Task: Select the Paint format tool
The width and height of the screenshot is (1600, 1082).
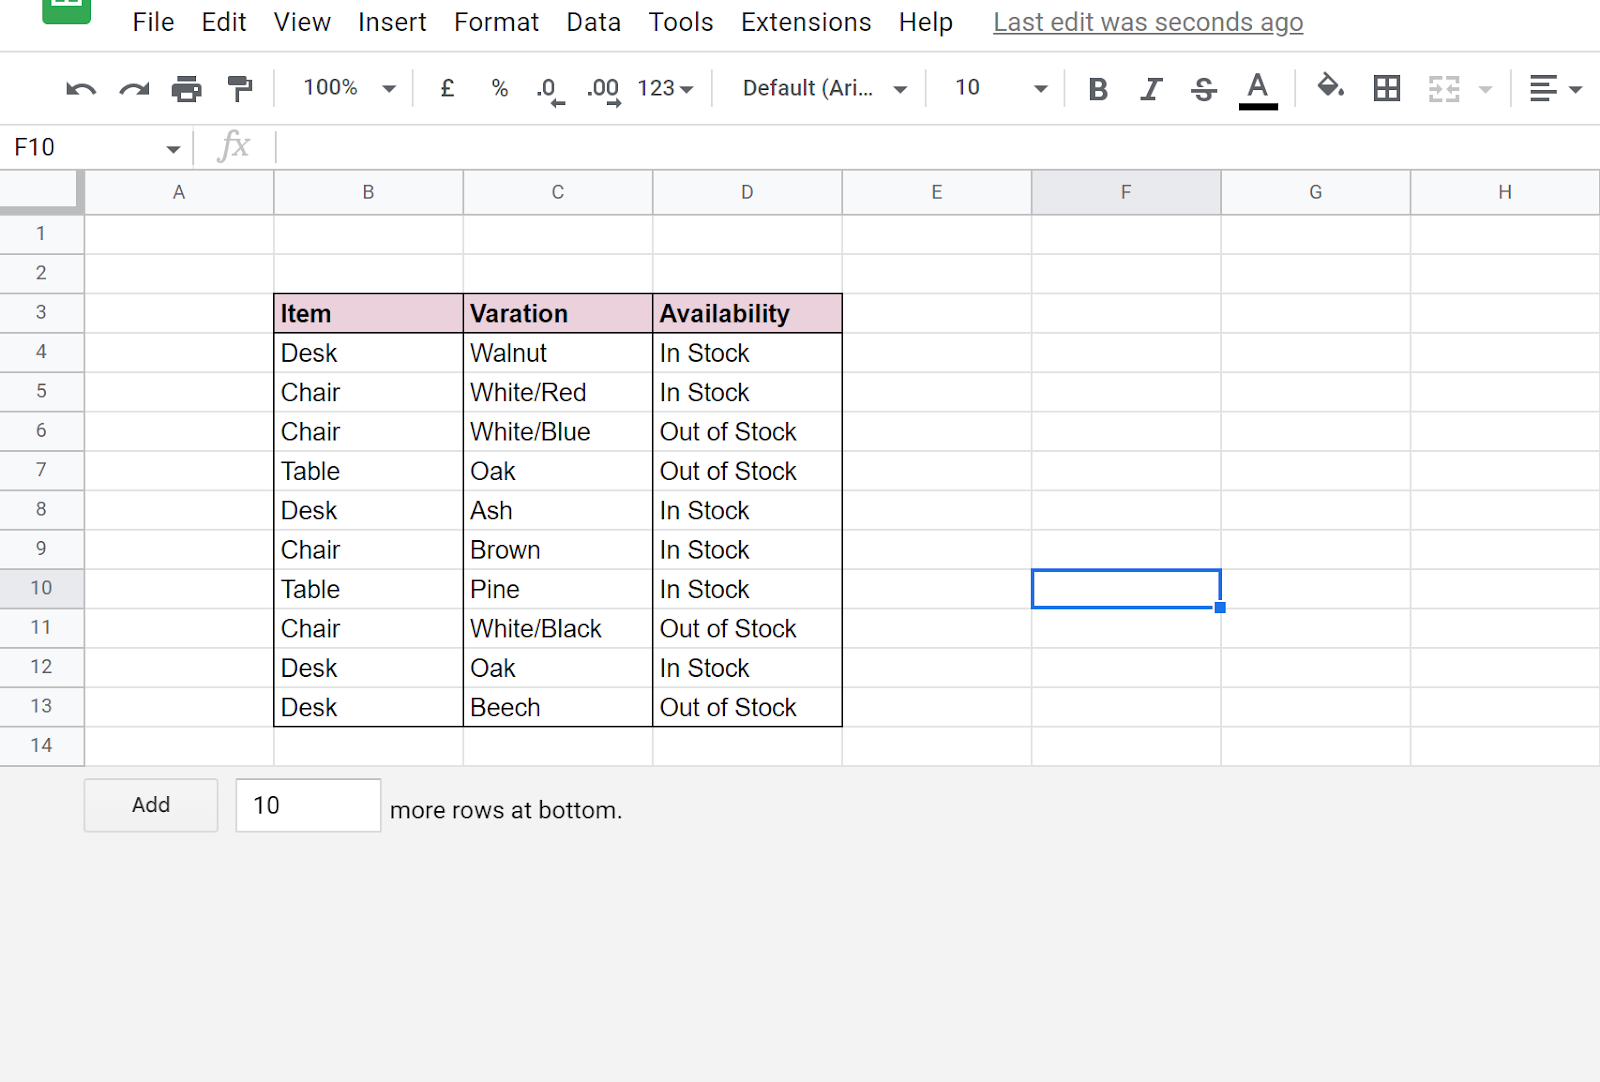Action: pyautogui.click(x=239, y=88)
